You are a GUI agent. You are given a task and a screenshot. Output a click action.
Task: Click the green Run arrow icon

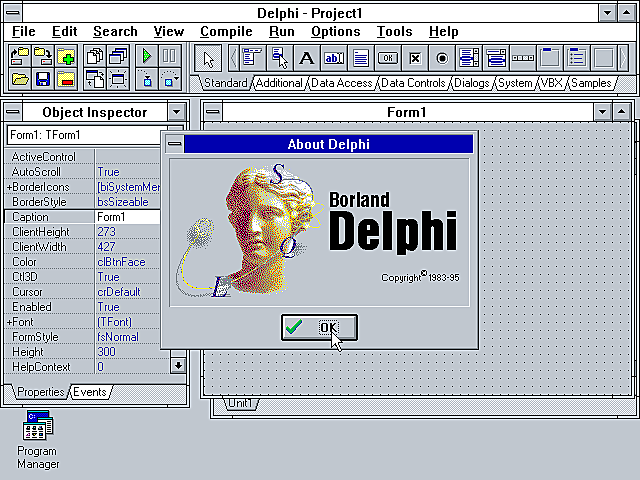point(147,56)
